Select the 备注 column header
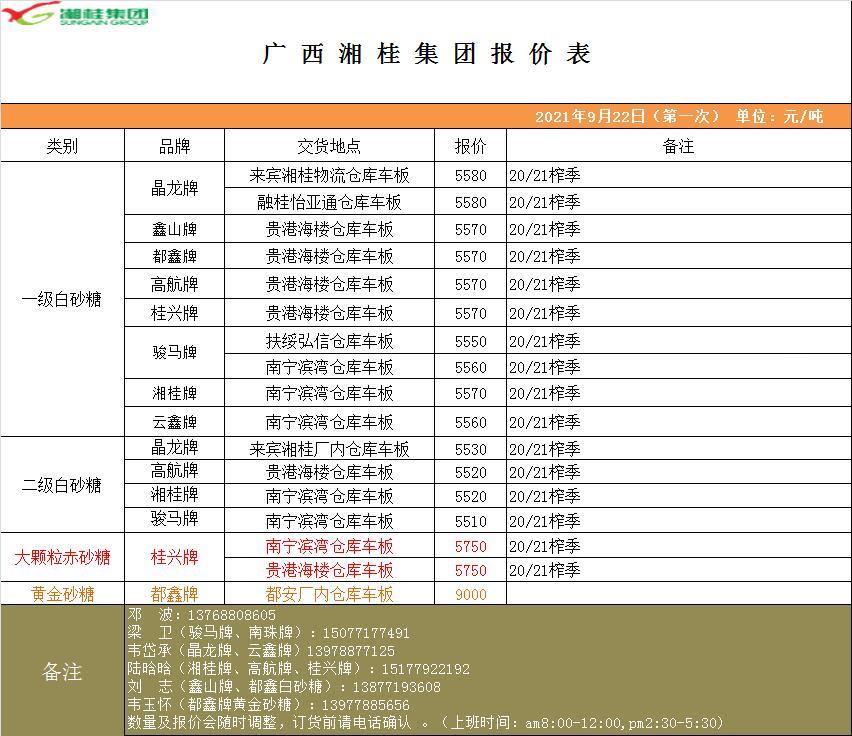The height and width of the screenshot is (736, 852). [678, 146]
